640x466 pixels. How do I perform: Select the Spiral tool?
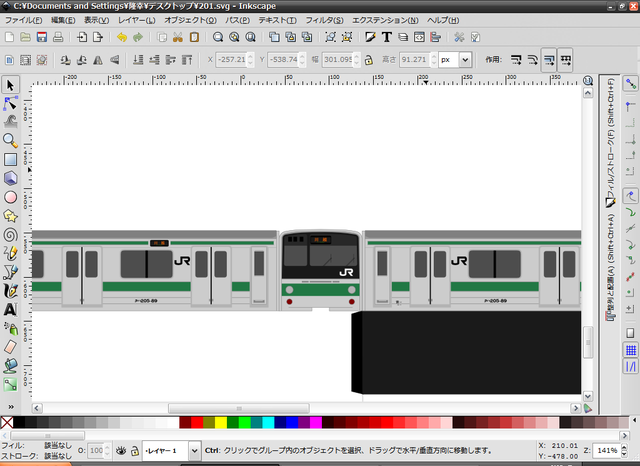coord(11,235)
